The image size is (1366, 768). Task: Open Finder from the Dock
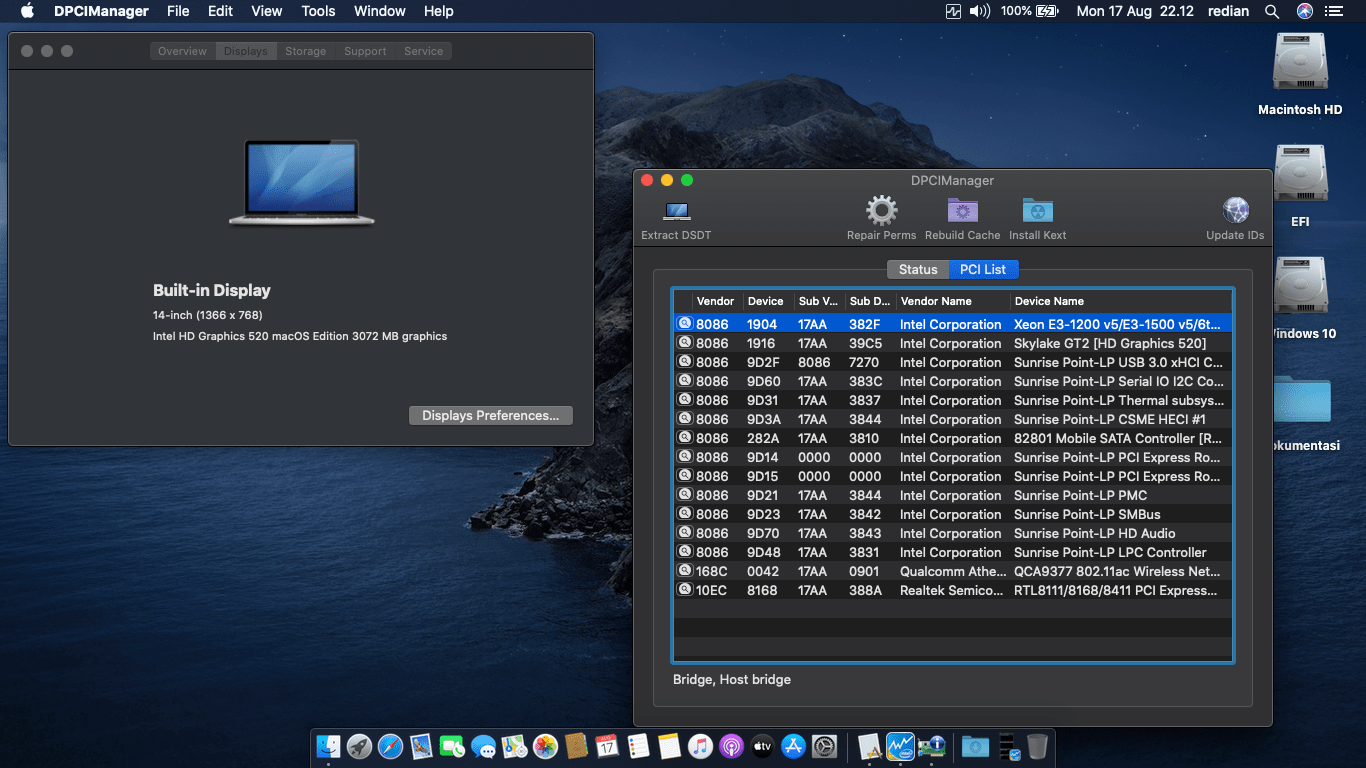tap(328, 746)
